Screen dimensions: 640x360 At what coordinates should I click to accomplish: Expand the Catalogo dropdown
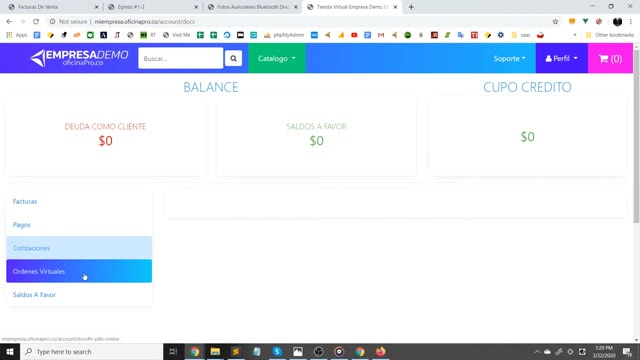277,58
